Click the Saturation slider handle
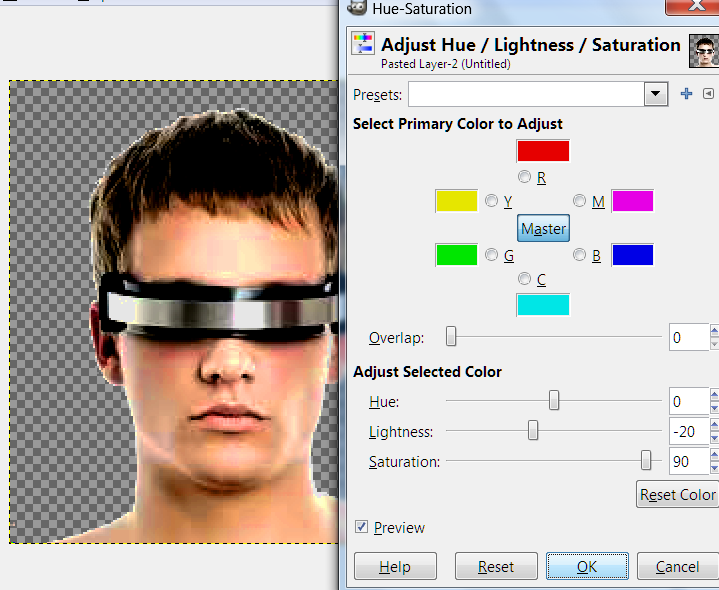The image size is (719, 590). click(x=646, y=460)
